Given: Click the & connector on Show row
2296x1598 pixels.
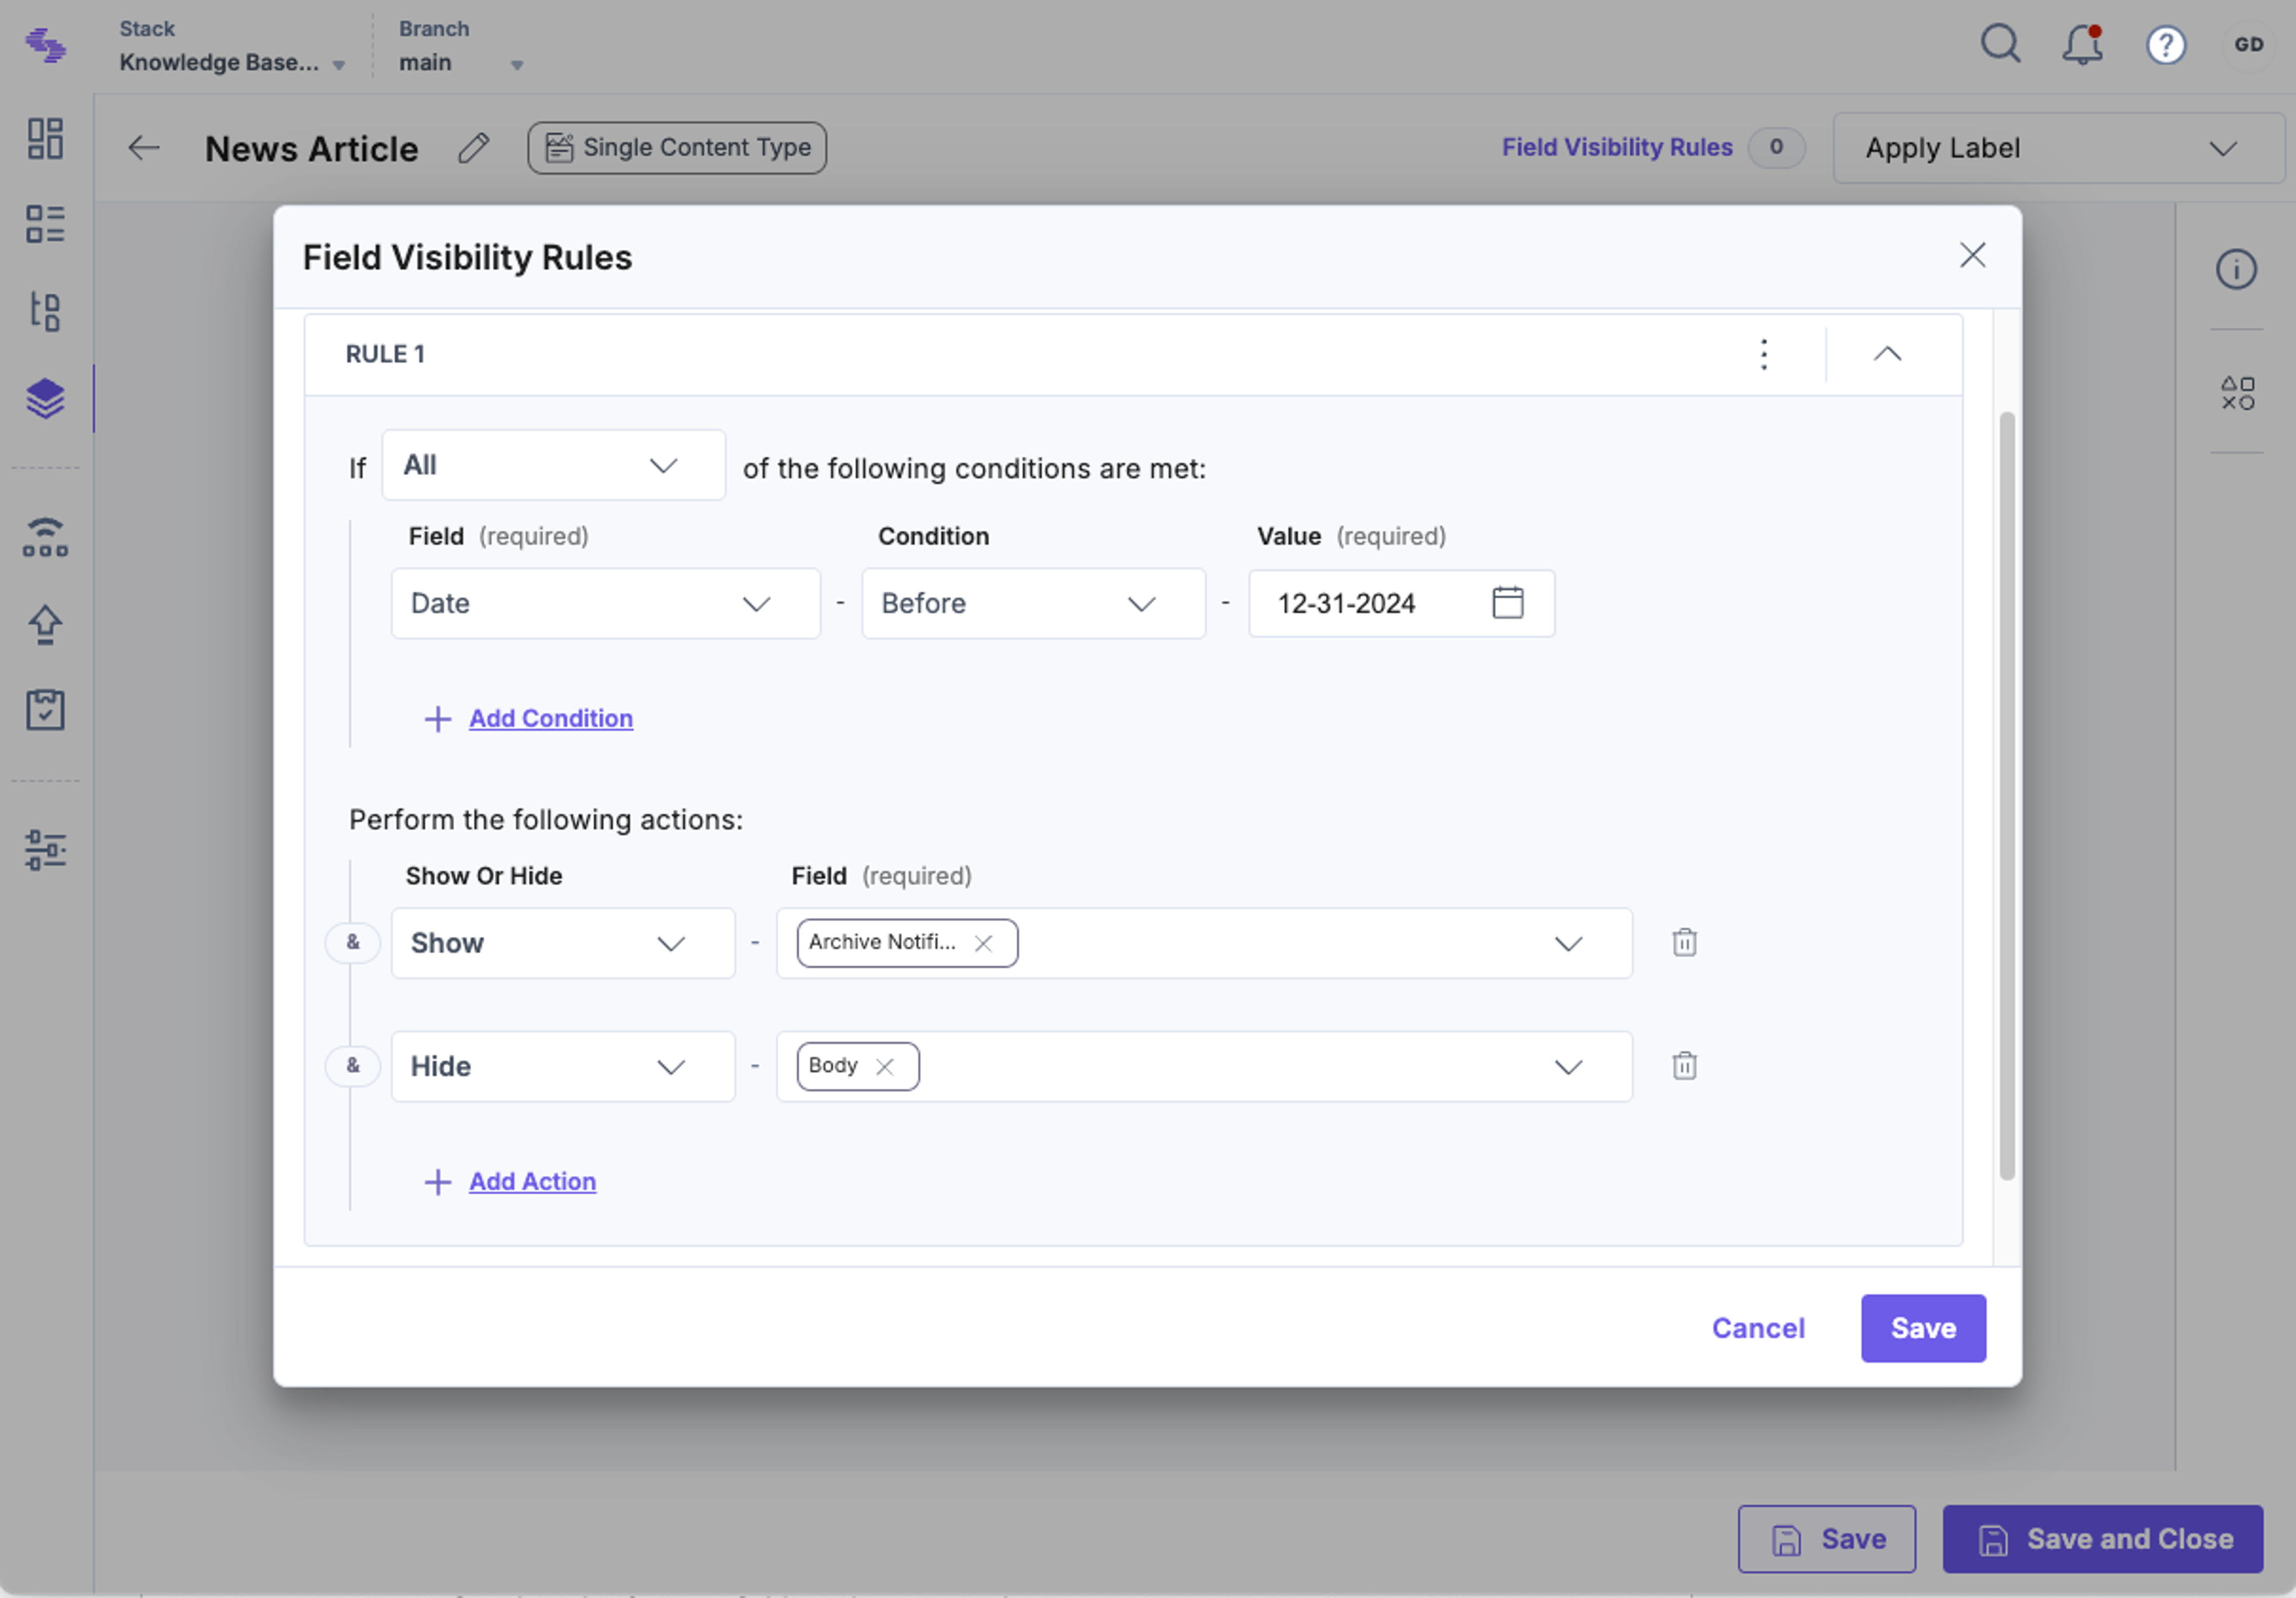Looking at the screenshot, I should coord(353,942).
